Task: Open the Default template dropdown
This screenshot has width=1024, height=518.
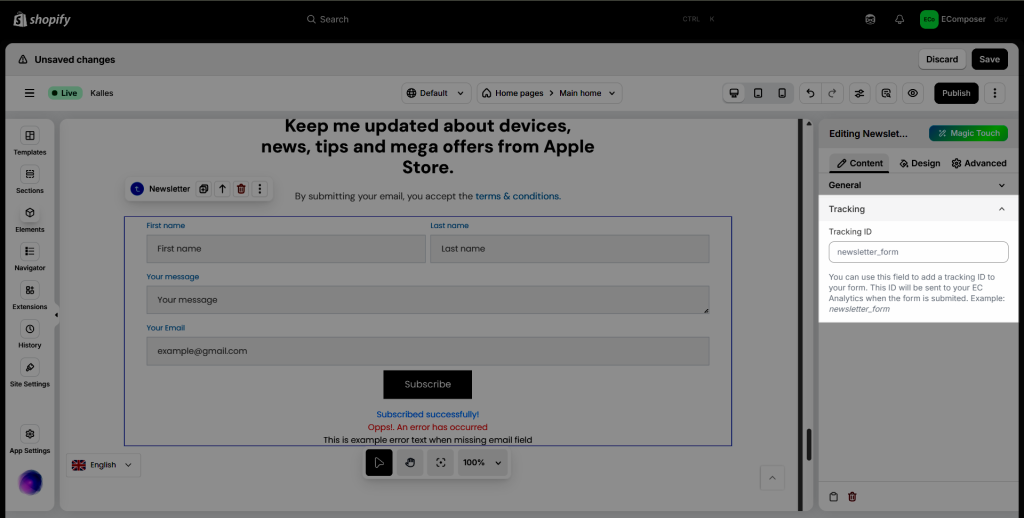Action: [x=436, y=93]
